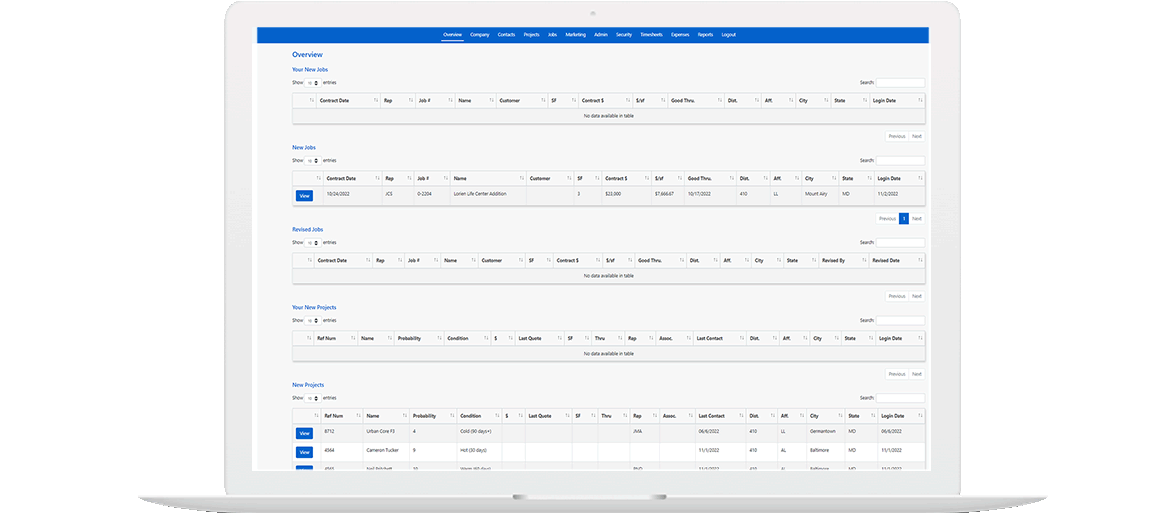Sort Revised Jobs by Customer
The width and height of the screenshot is (1150, 515).
pyautogui.click(x=501, y=260)
